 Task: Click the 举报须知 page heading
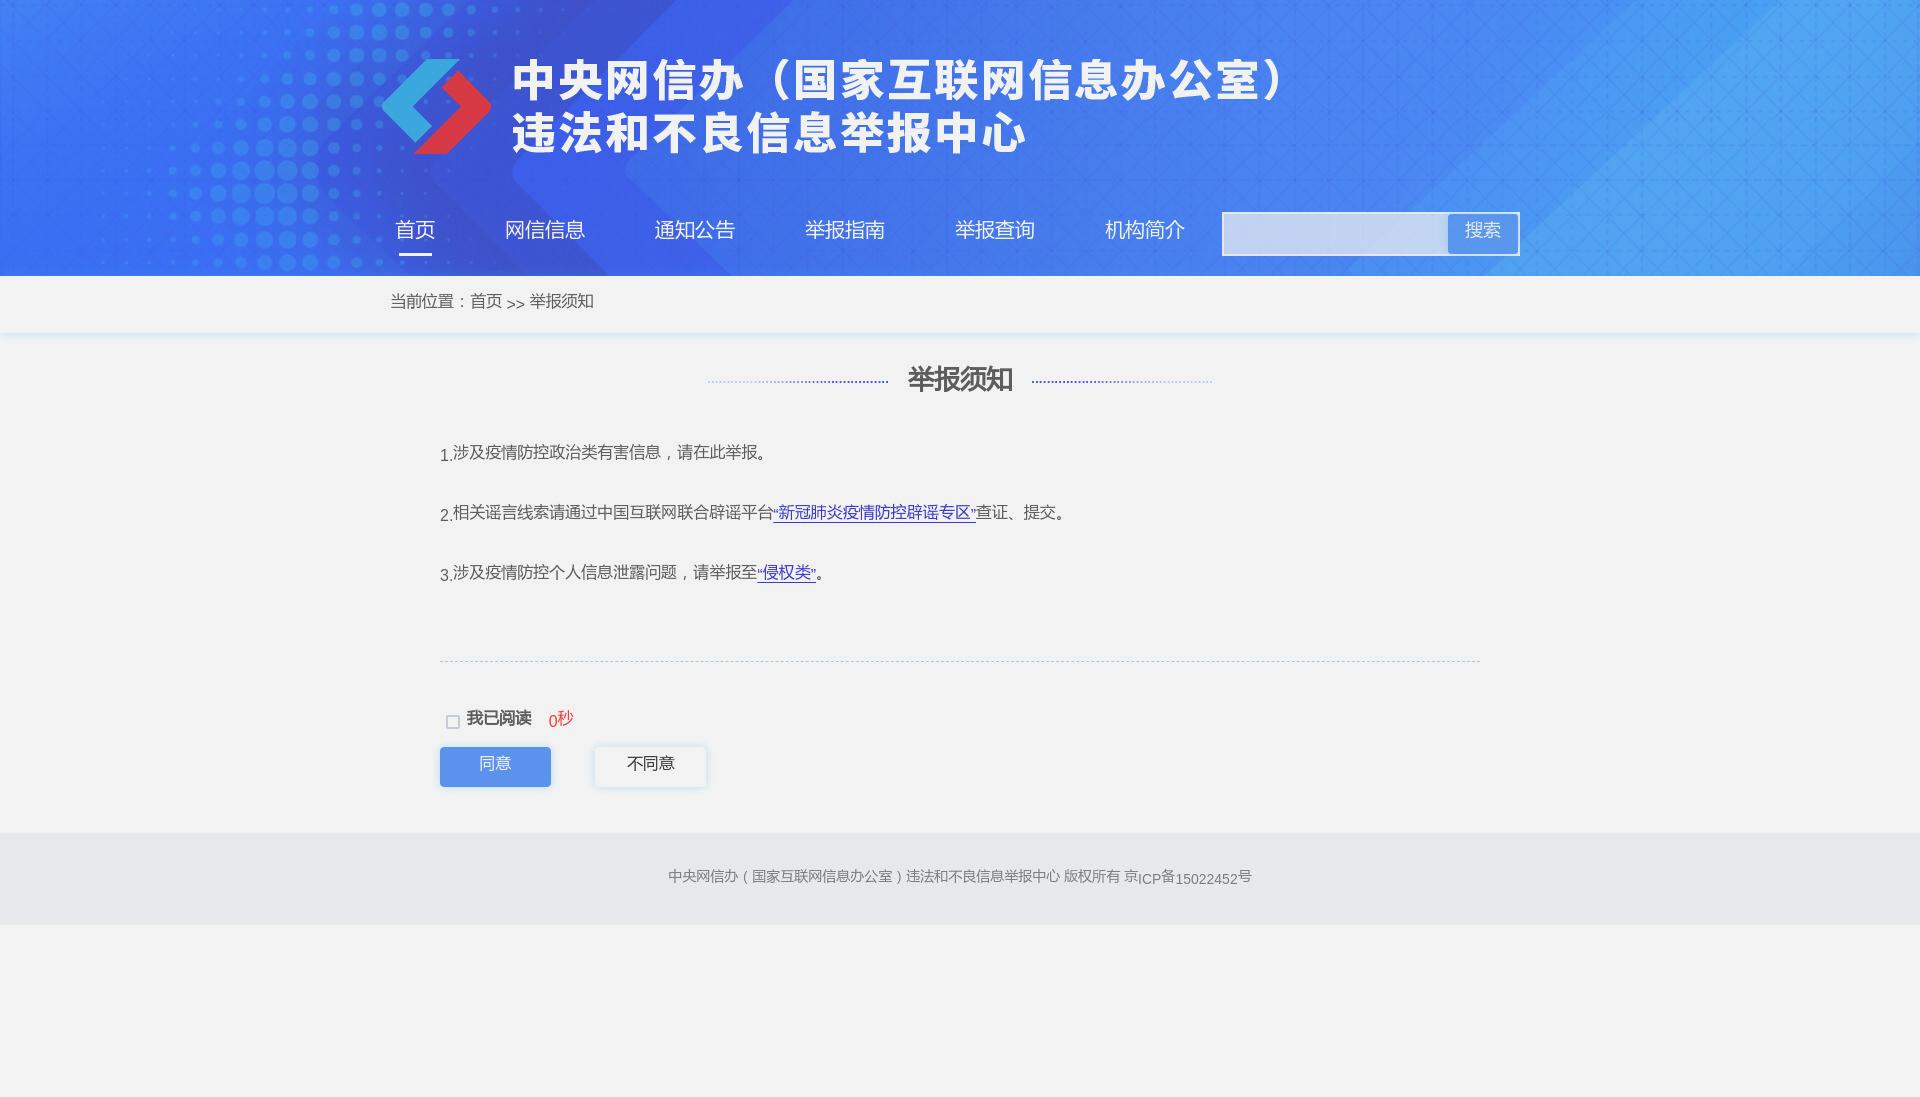pos(960,380)
